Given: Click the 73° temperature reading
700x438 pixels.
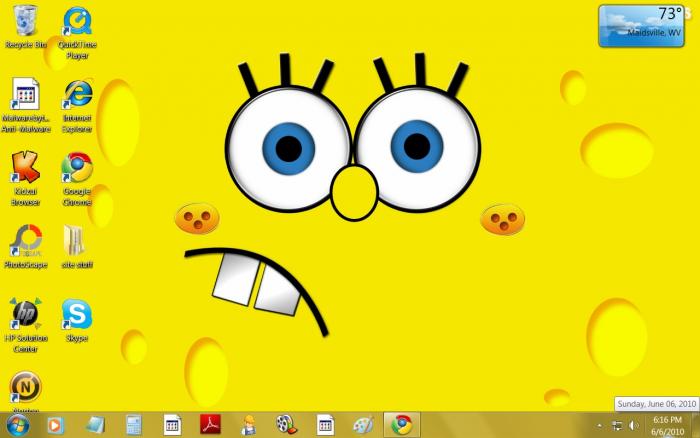Looking at the screenshot, I should [x=671, y=13].
